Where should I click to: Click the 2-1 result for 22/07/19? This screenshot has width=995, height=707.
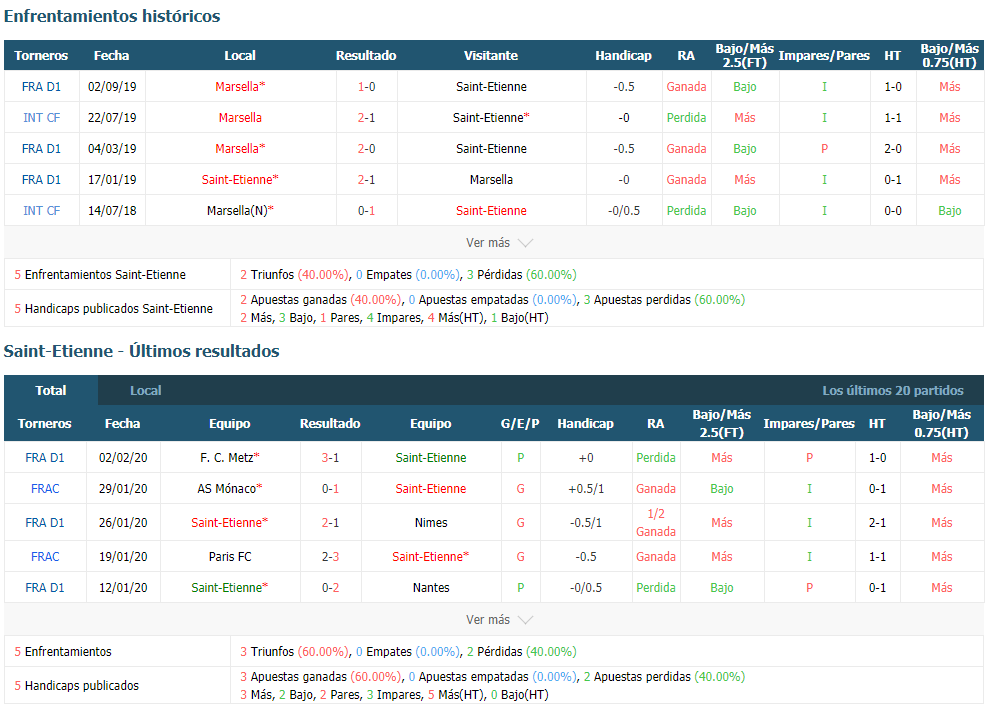tap(366, 118)
